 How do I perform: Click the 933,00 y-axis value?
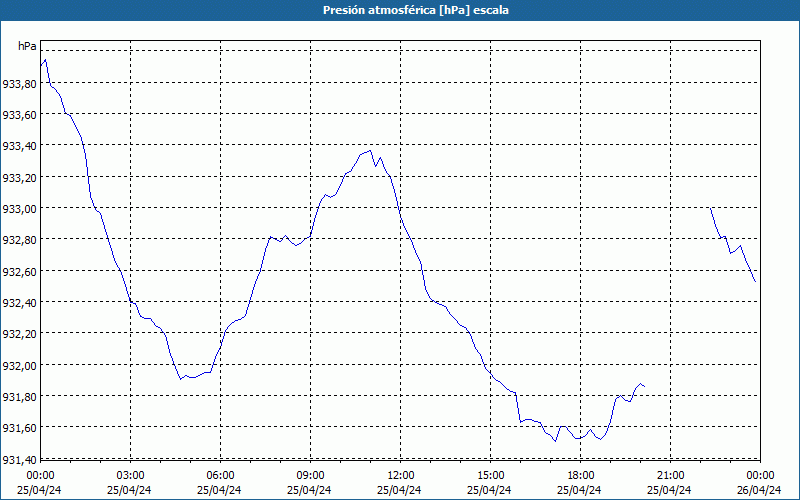19,209
